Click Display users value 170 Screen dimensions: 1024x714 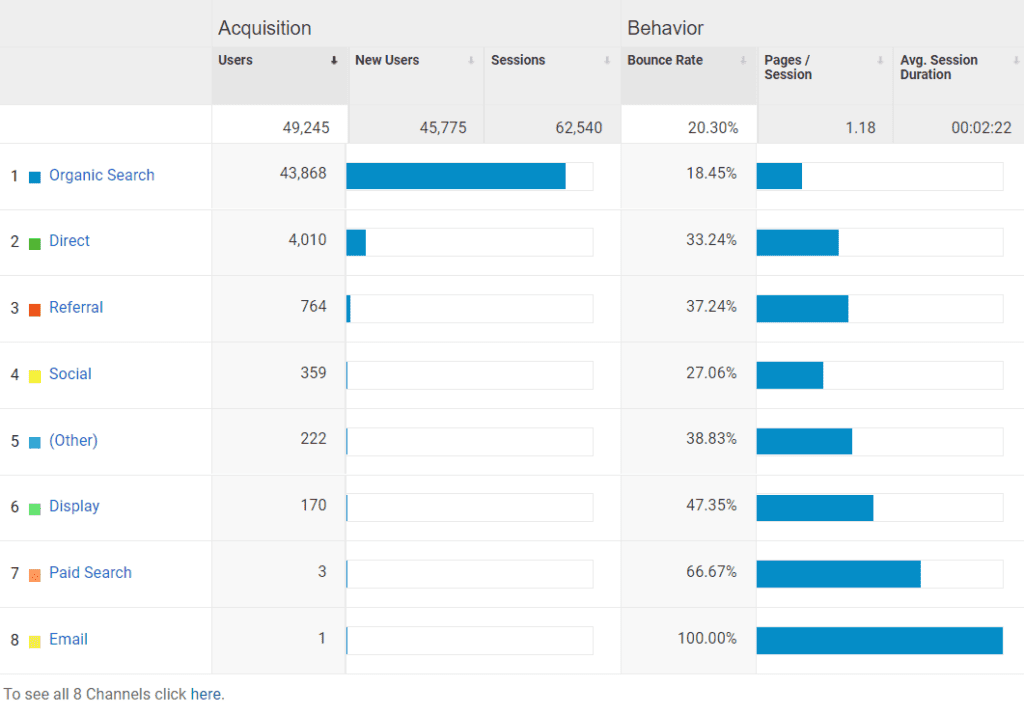click(313, 505)
